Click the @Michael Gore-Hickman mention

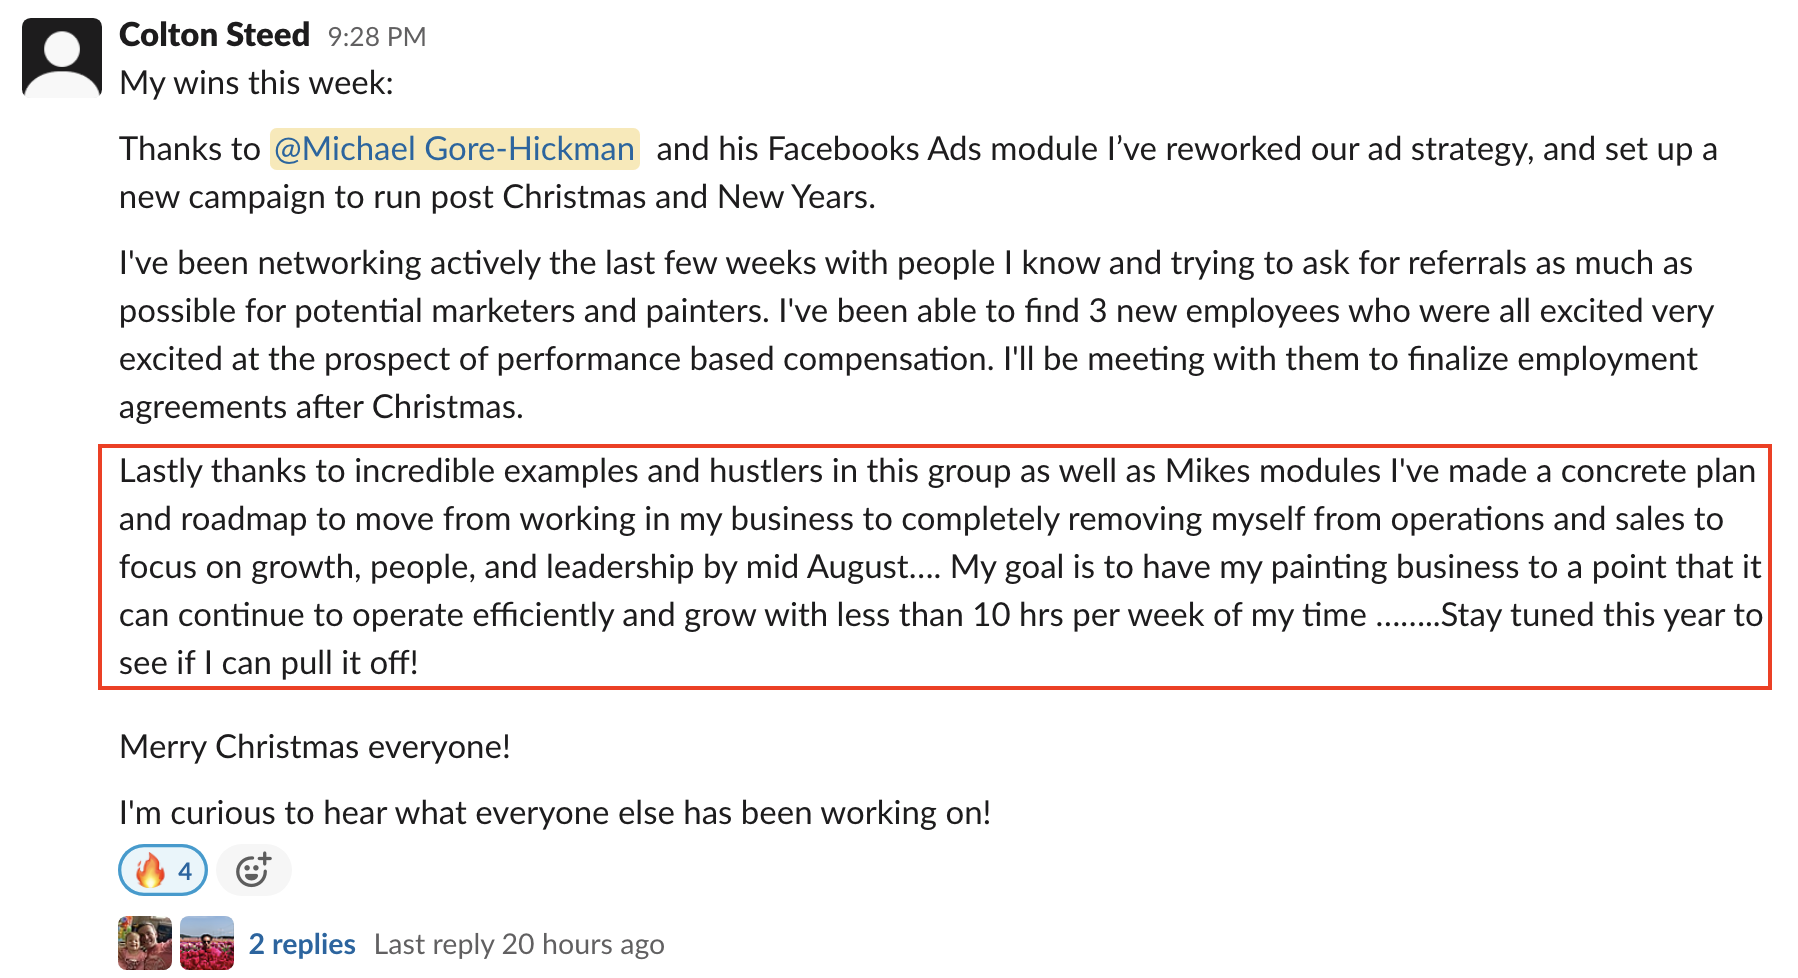point(455,149)
